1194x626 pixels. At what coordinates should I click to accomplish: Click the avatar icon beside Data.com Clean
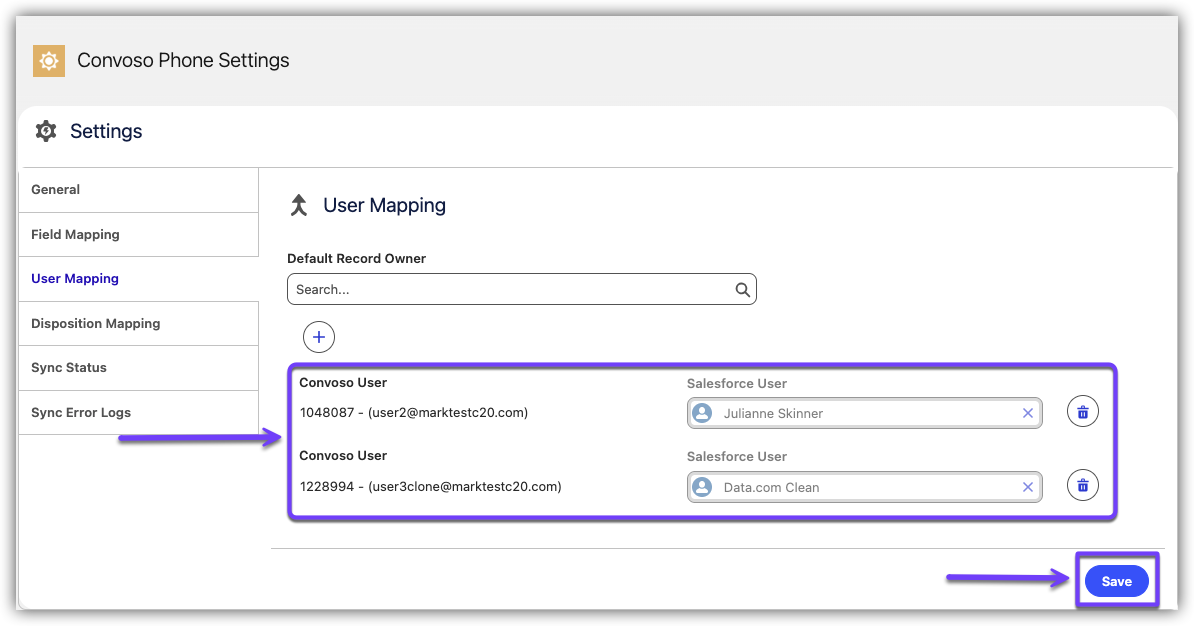(703, 487)
